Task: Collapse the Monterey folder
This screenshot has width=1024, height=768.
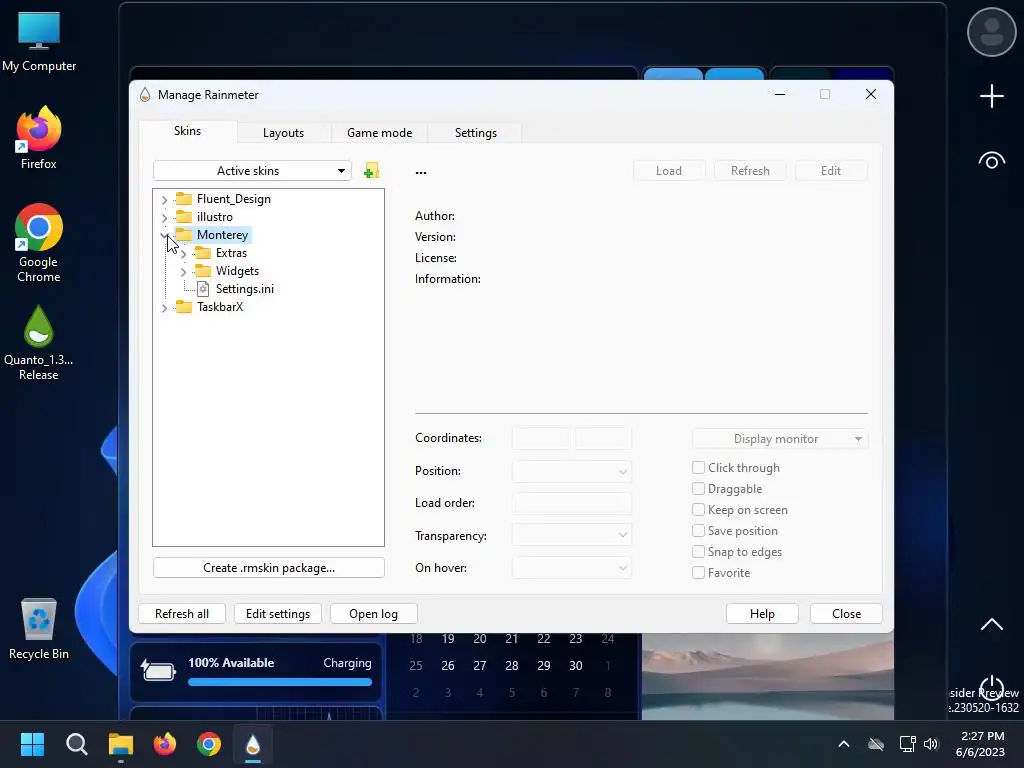Action: (165, 235)
